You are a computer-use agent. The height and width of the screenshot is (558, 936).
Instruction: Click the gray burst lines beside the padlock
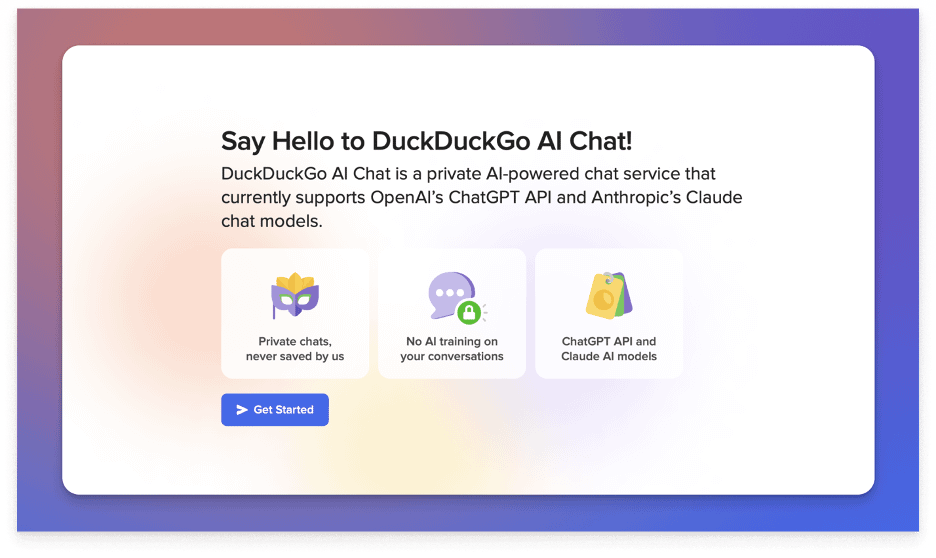[485, 312]
